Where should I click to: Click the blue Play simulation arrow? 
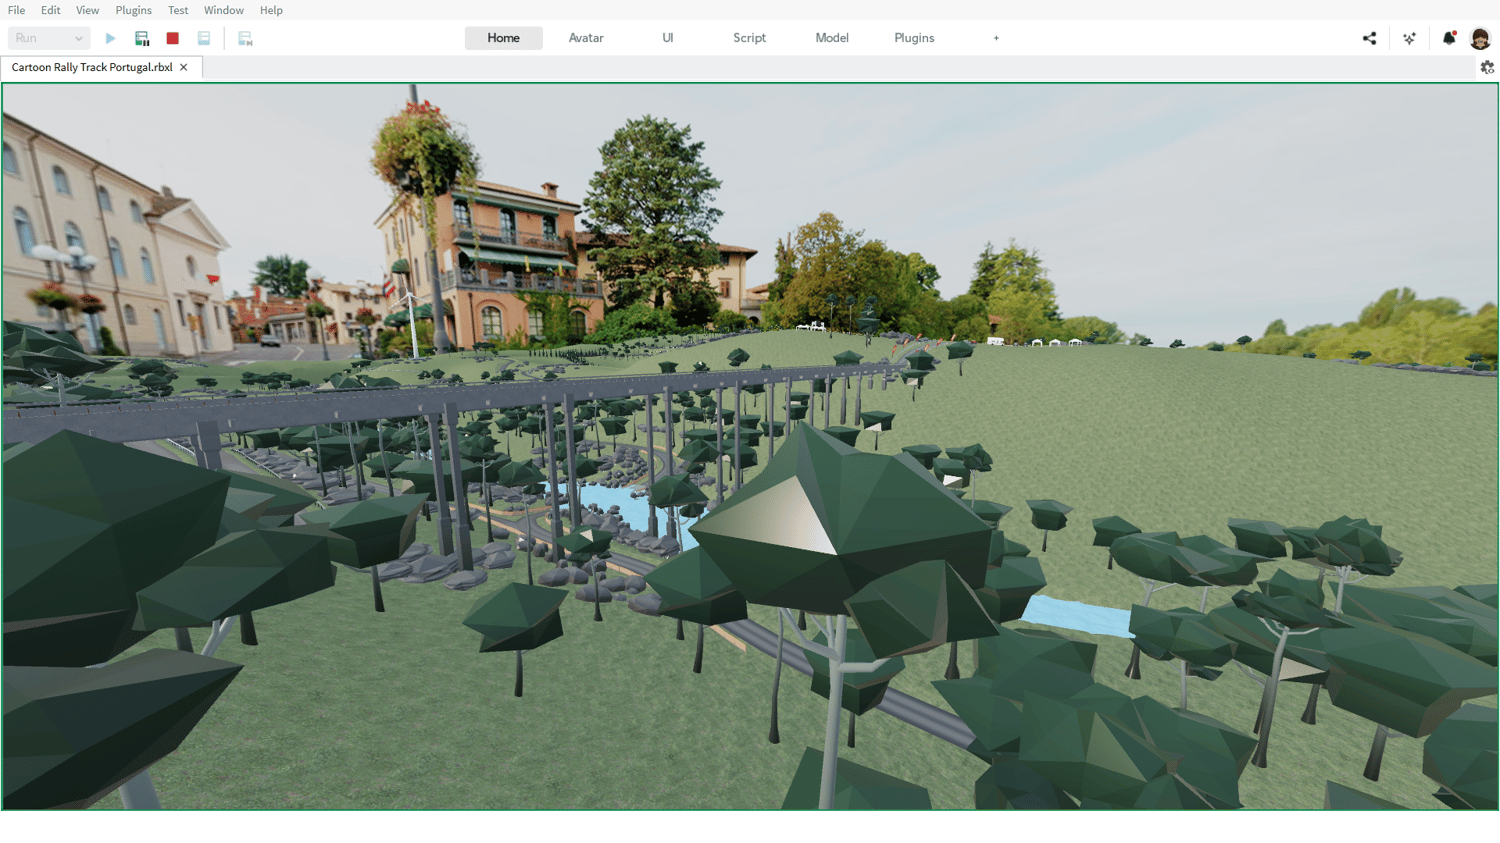[110, 38]
